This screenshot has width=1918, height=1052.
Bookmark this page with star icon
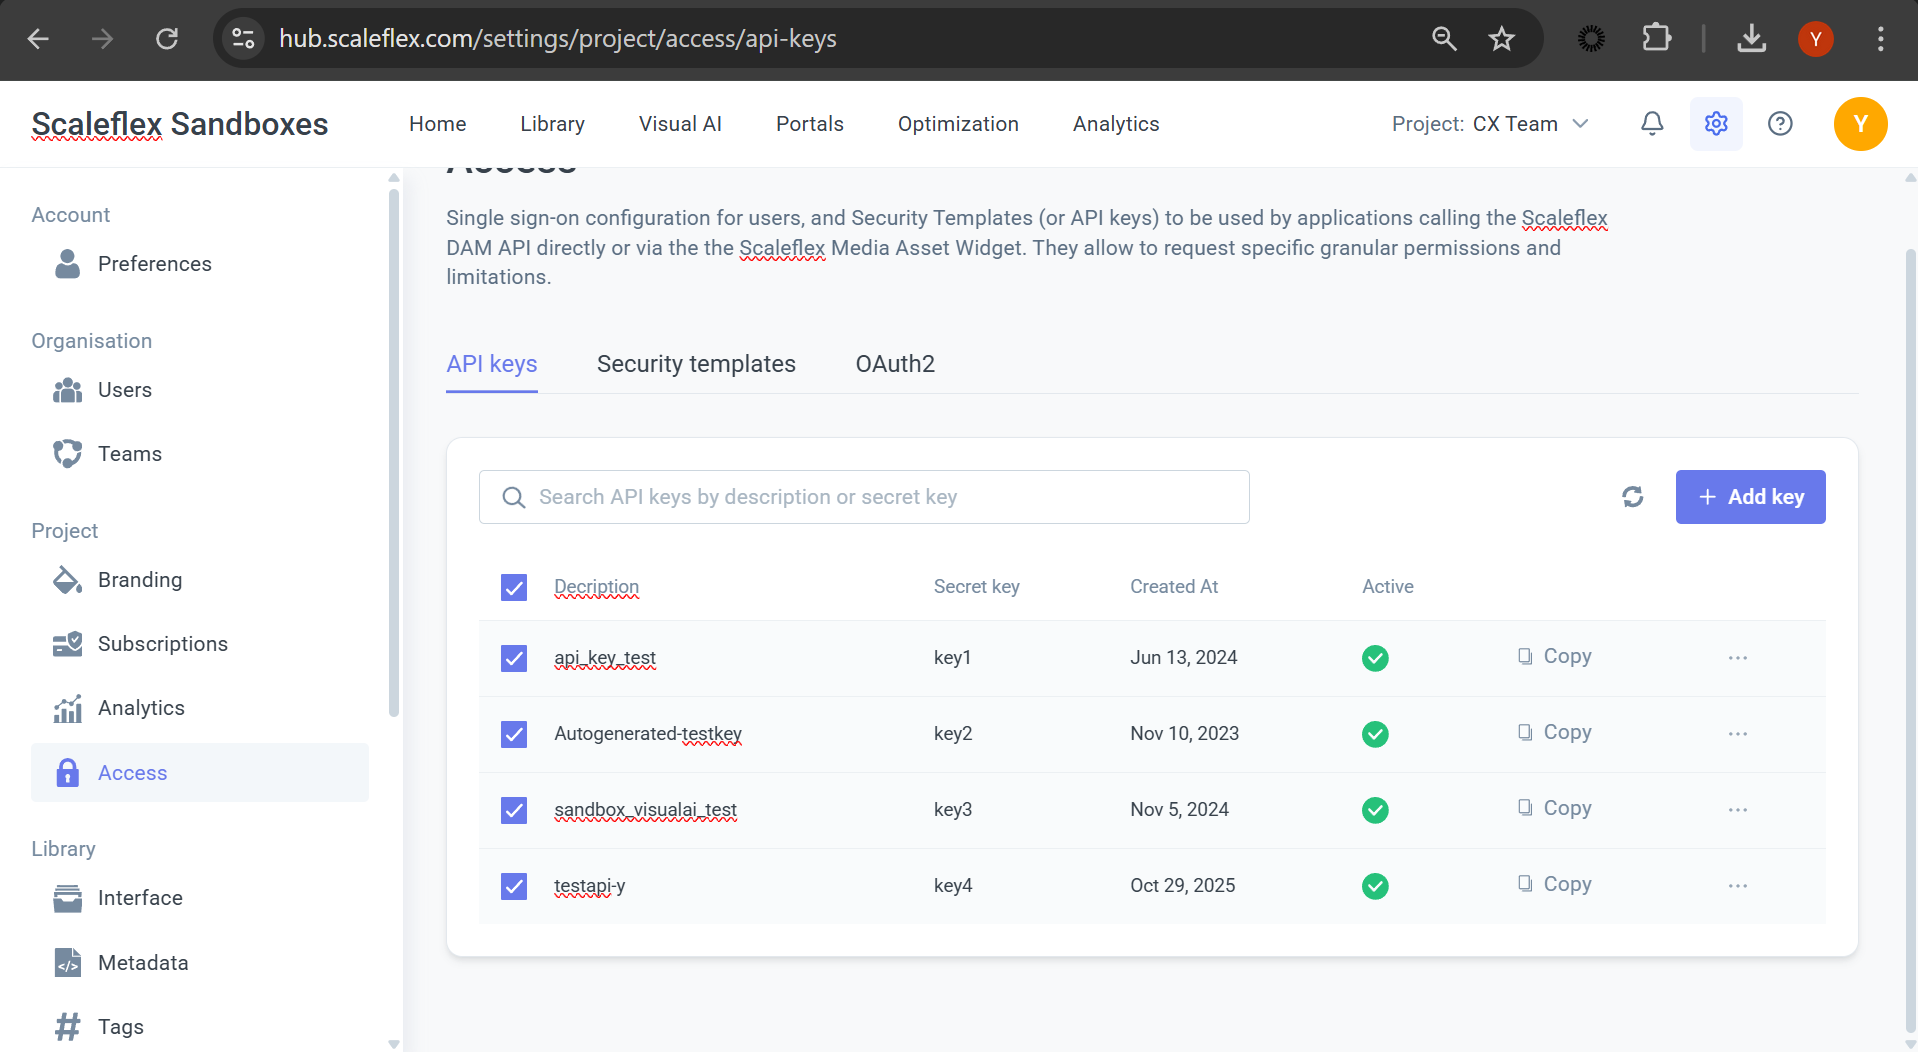click(1501, 39)
